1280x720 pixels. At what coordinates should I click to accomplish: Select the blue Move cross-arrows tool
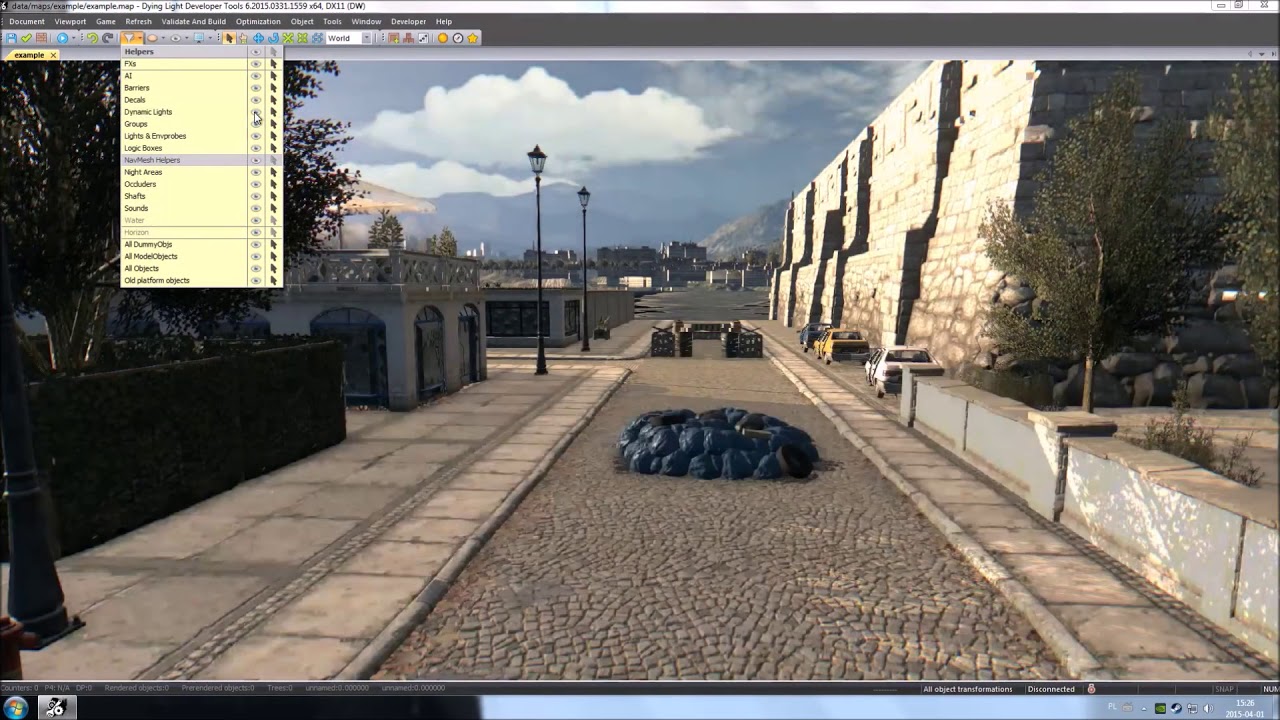tap(258, 38)
